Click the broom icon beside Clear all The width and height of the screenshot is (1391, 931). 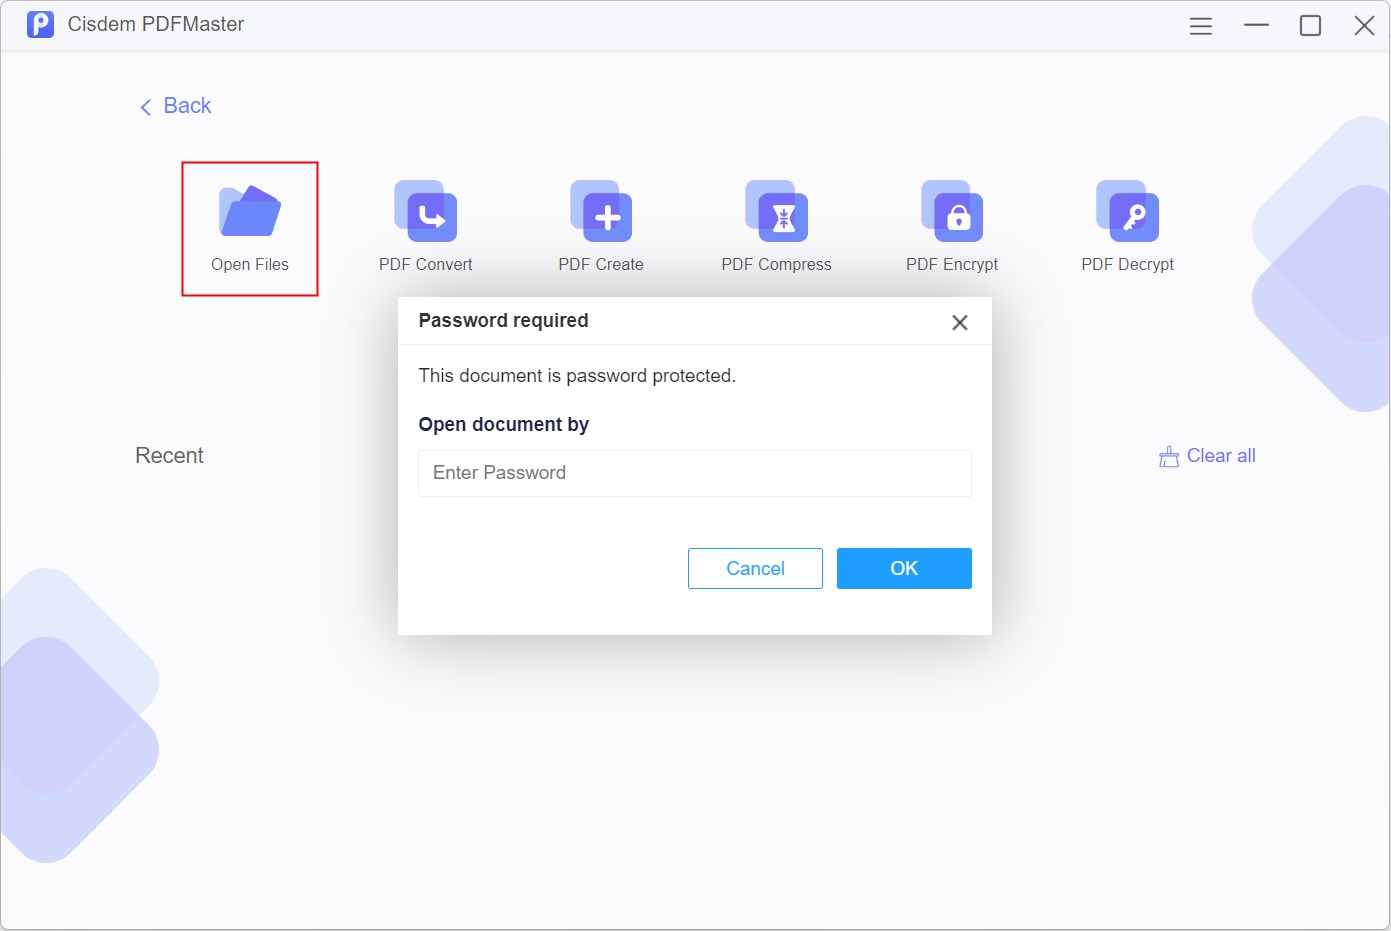[1168, 457]
